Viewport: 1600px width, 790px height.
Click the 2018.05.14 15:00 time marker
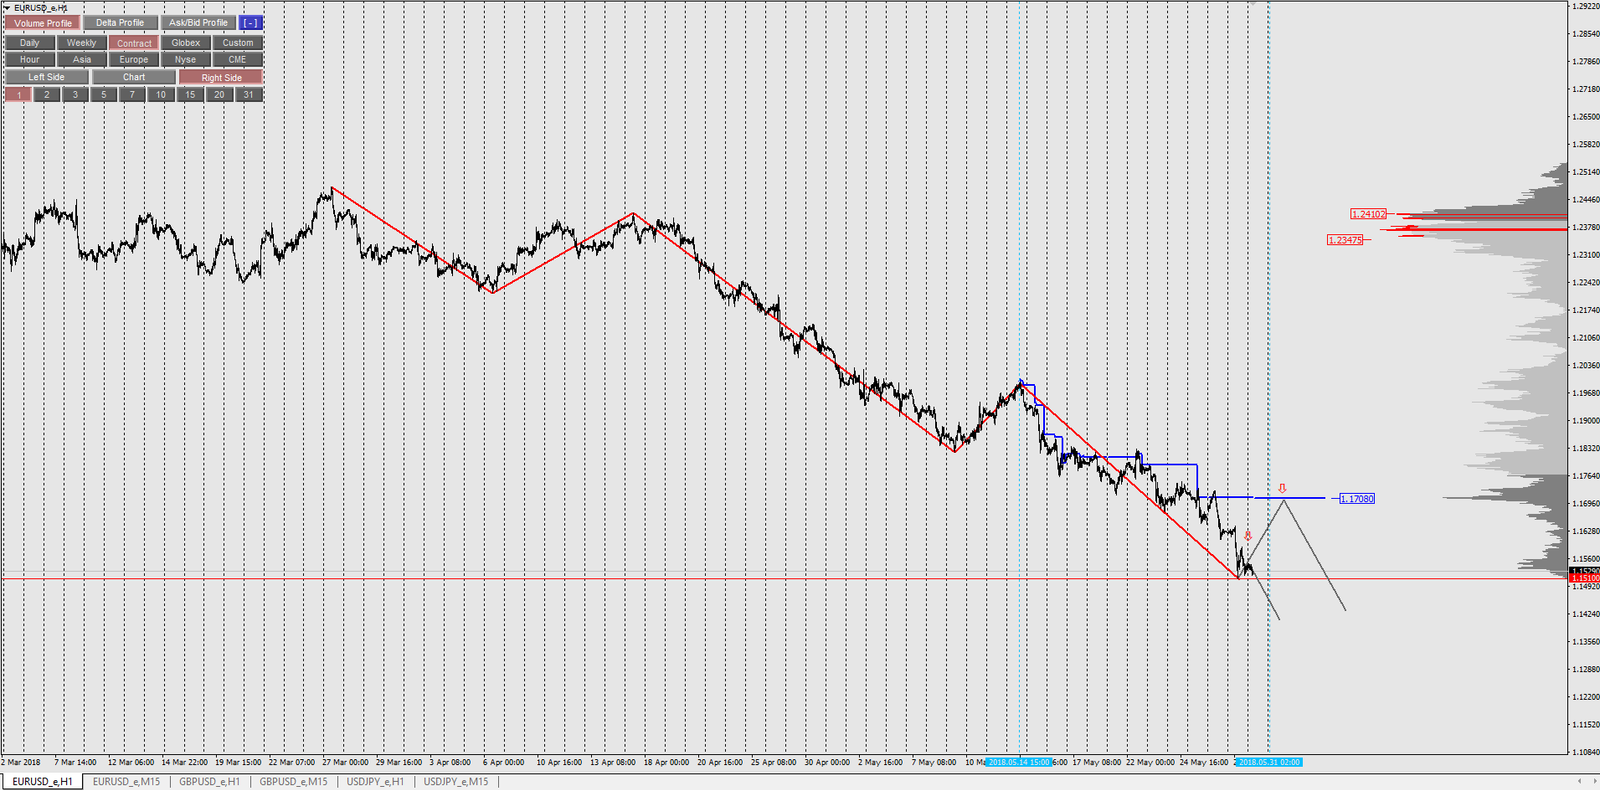click(x=1019, y=762)
